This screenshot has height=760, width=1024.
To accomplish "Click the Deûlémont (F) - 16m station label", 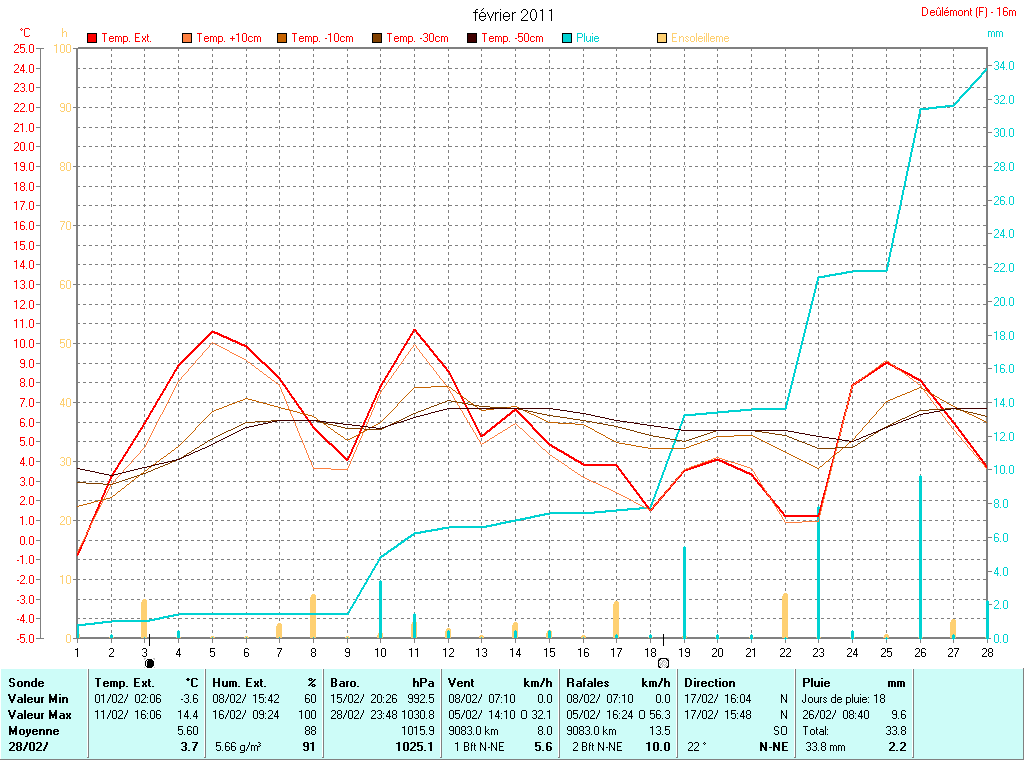I will (x=970, y=13).
